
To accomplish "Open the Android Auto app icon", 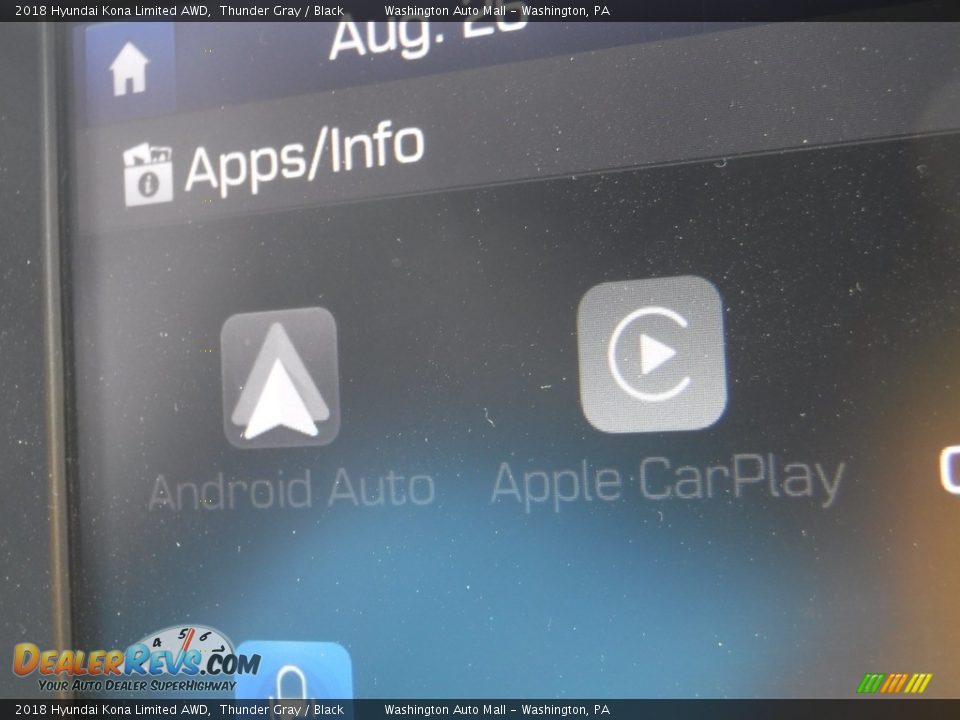I will (x=280, y=377).
